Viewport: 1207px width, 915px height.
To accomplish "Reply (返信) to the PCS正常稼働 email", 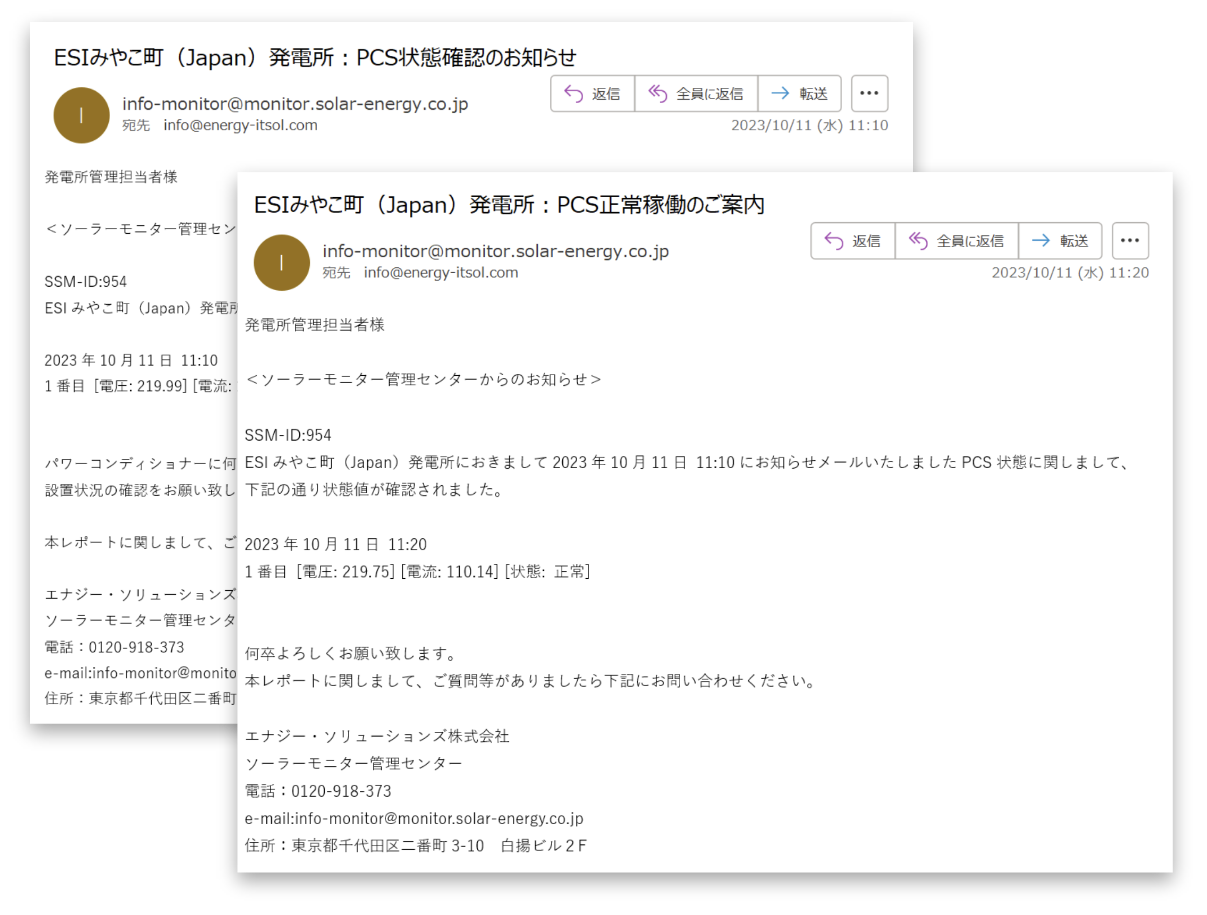I will point(853,241).
